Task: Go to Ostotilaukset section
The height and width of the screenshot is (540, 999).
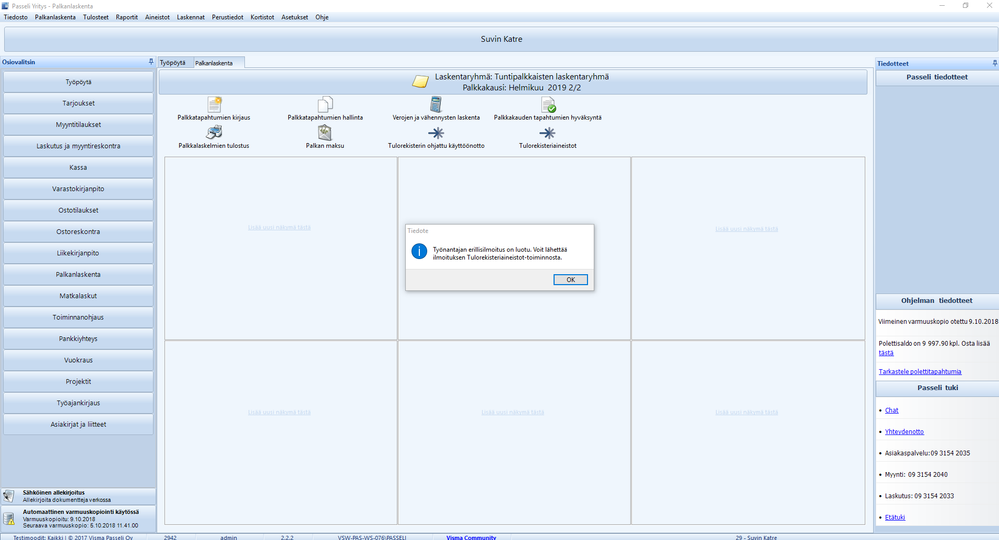Action: click(78, 210)
